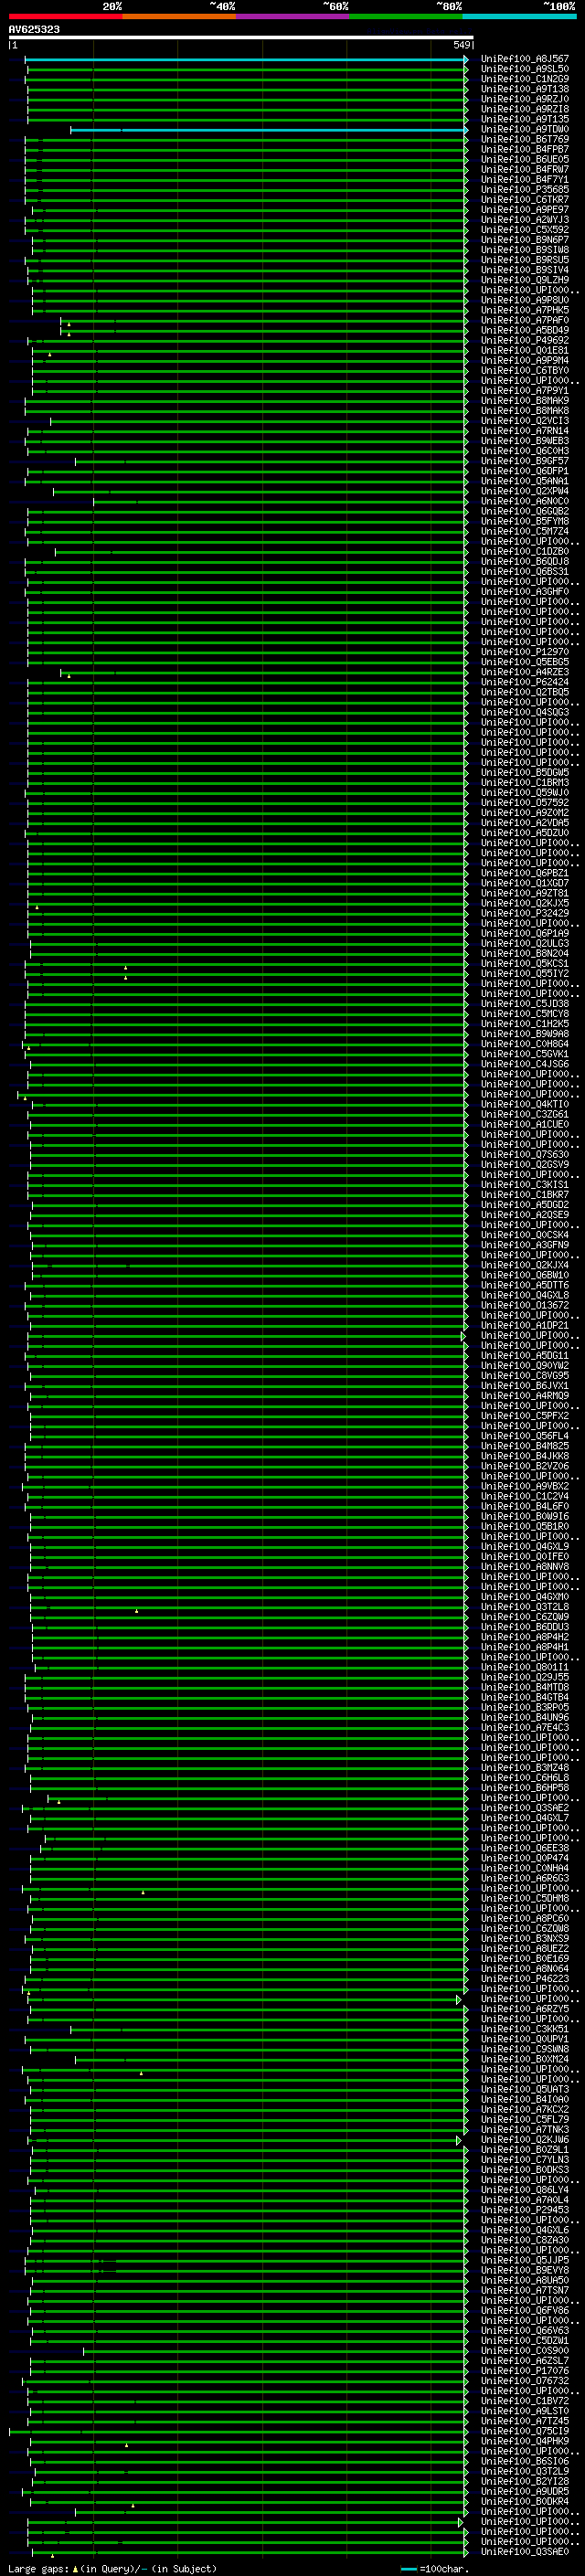Image resolution: width=585 pixels, height=2576 pixels.
Task: Open hit UniRef100_A9SL50
Action: click(525, 69)
